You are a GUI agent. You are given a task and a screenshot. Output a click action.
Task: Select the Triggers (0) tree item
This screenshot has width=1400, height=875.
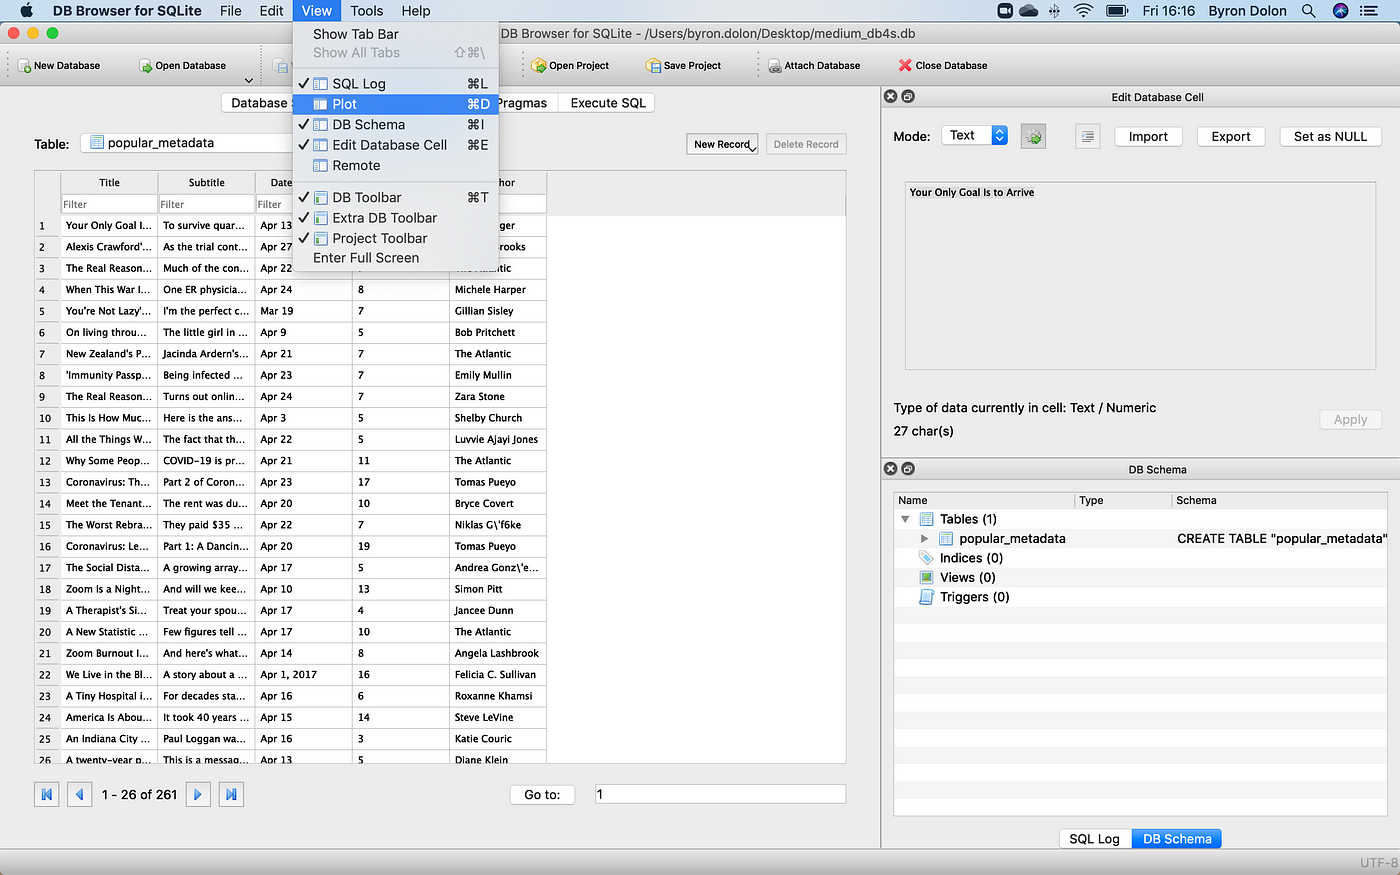pyautogui.click(x=975, y=597)
